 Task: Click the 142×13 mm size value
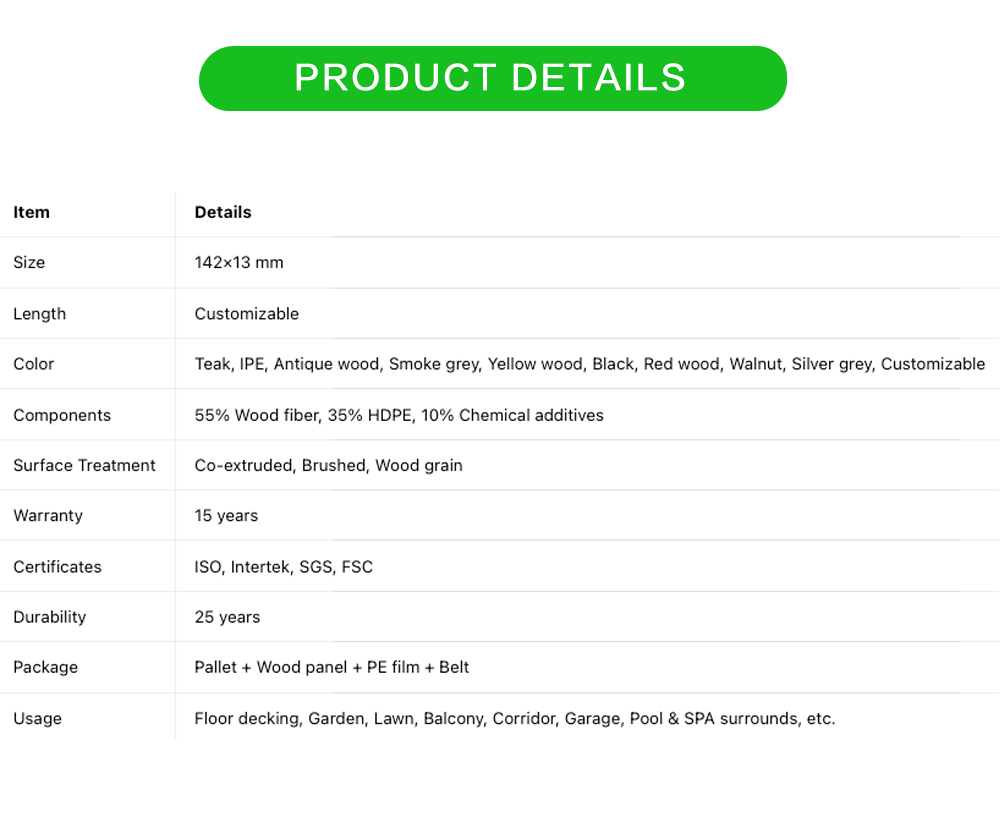239,263
